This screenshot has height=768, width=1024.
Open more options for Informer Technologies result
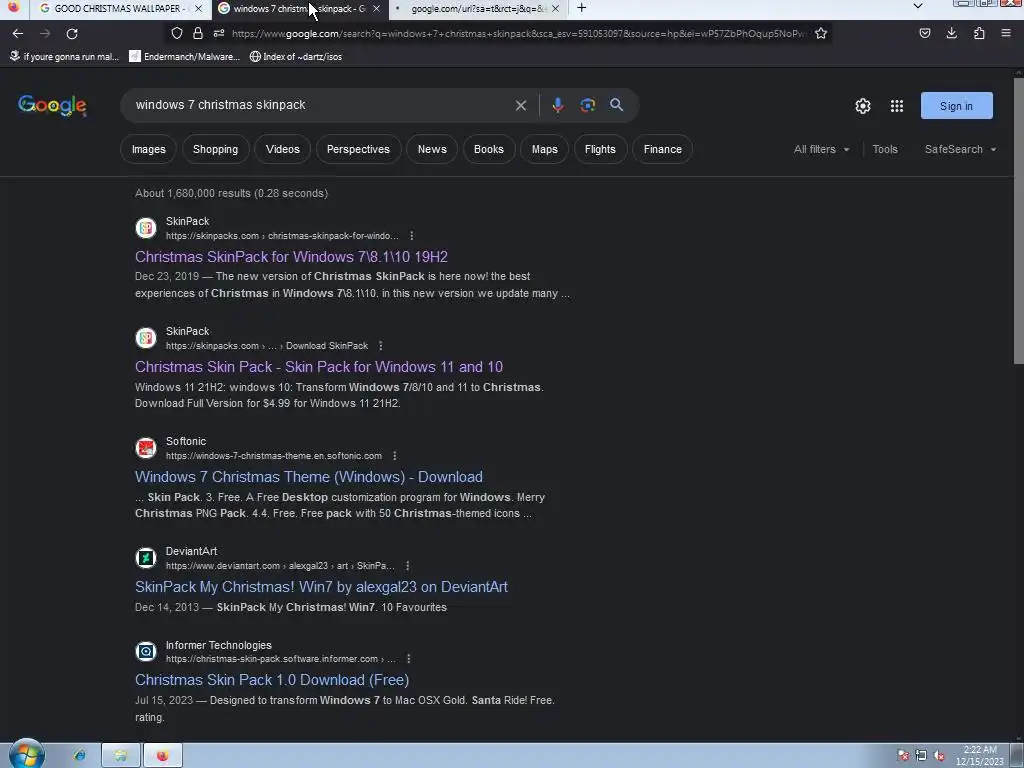[x=409, y=659]
